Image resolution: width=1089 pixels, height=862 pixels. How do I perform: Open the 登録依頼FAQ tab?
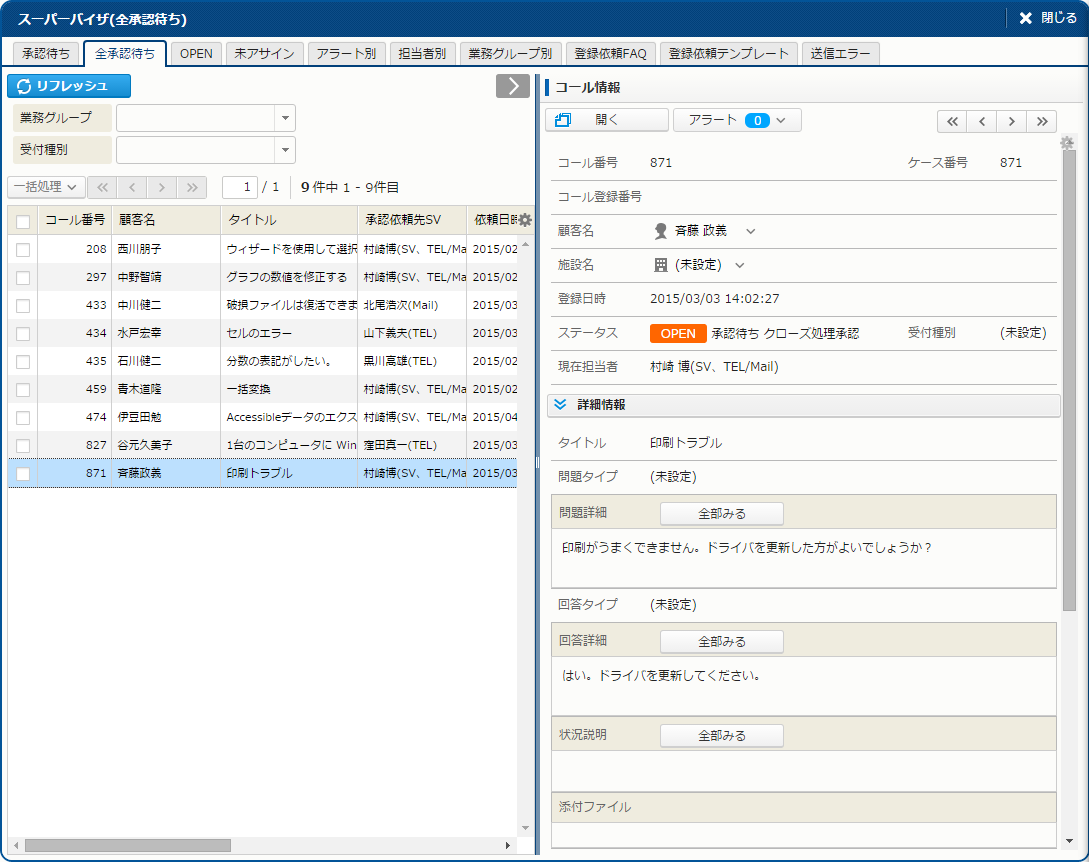(x=610, y=54)
